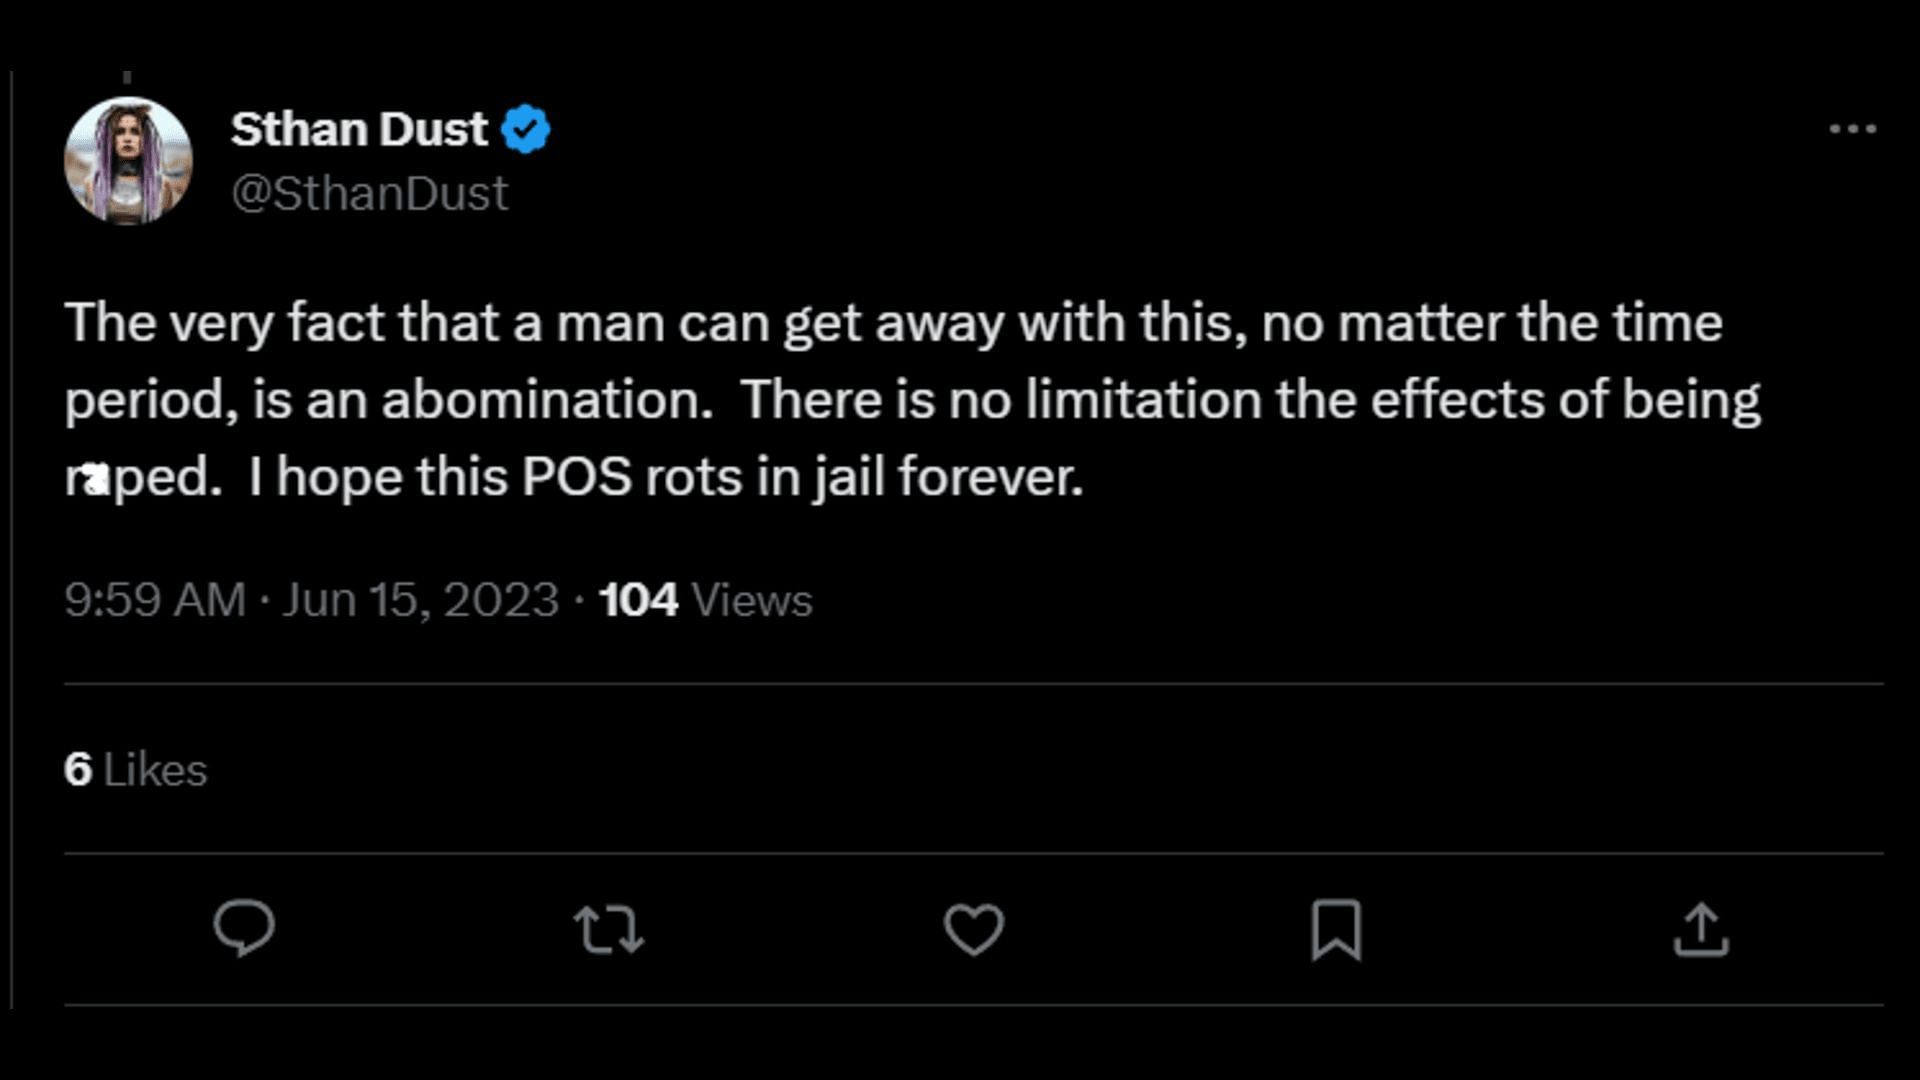This screenshot has width=1920, height=1080.
Task: View the 104 Views analytics
Action: click(x=639, y=600)
